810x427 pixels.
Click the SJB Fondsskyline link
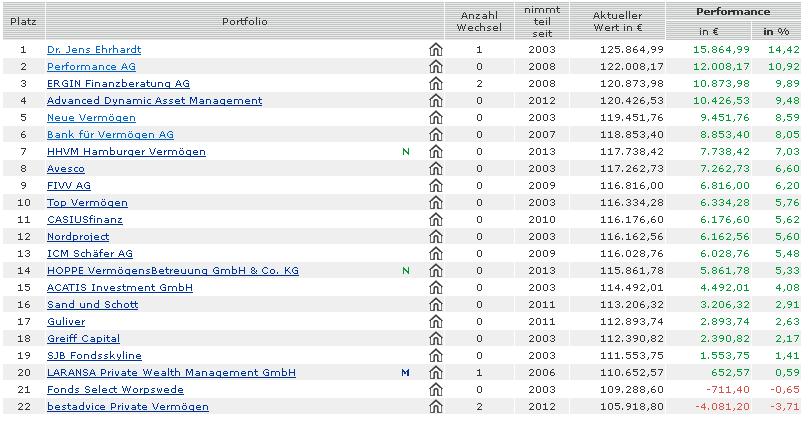[94, 356]
